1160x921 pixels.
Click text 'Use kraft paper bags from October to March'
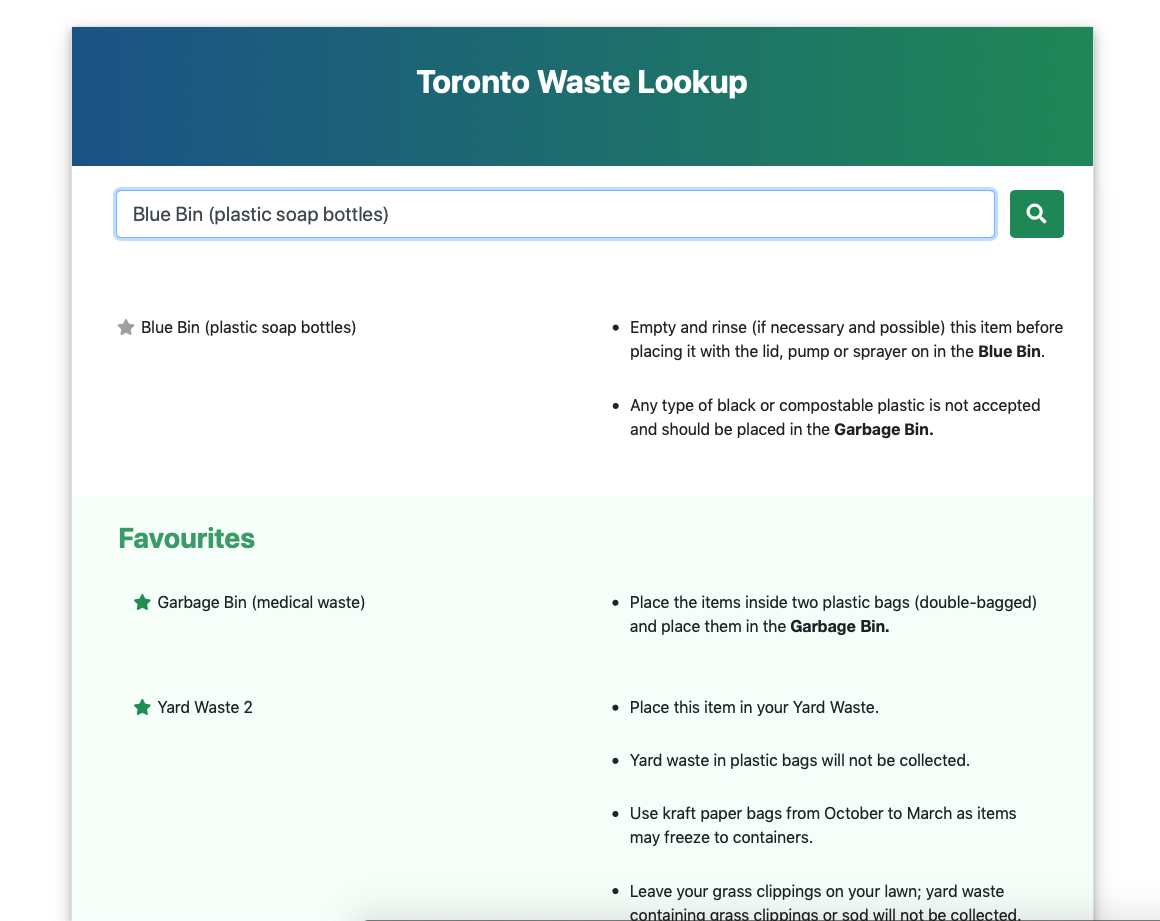(823, 826)
